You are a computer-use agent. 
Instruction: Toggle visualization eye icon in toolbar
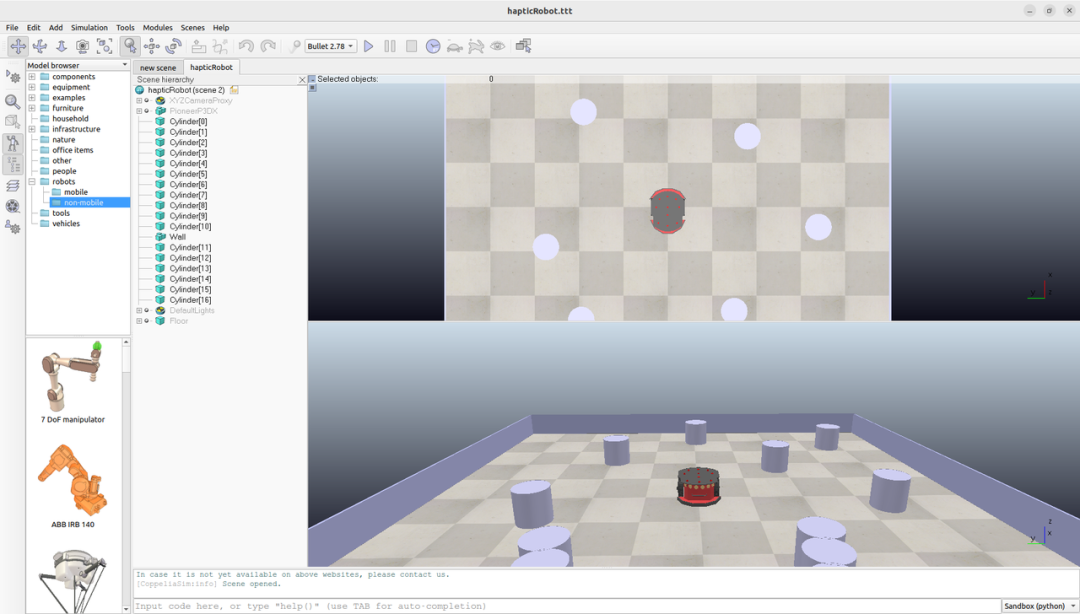[497, 46]
